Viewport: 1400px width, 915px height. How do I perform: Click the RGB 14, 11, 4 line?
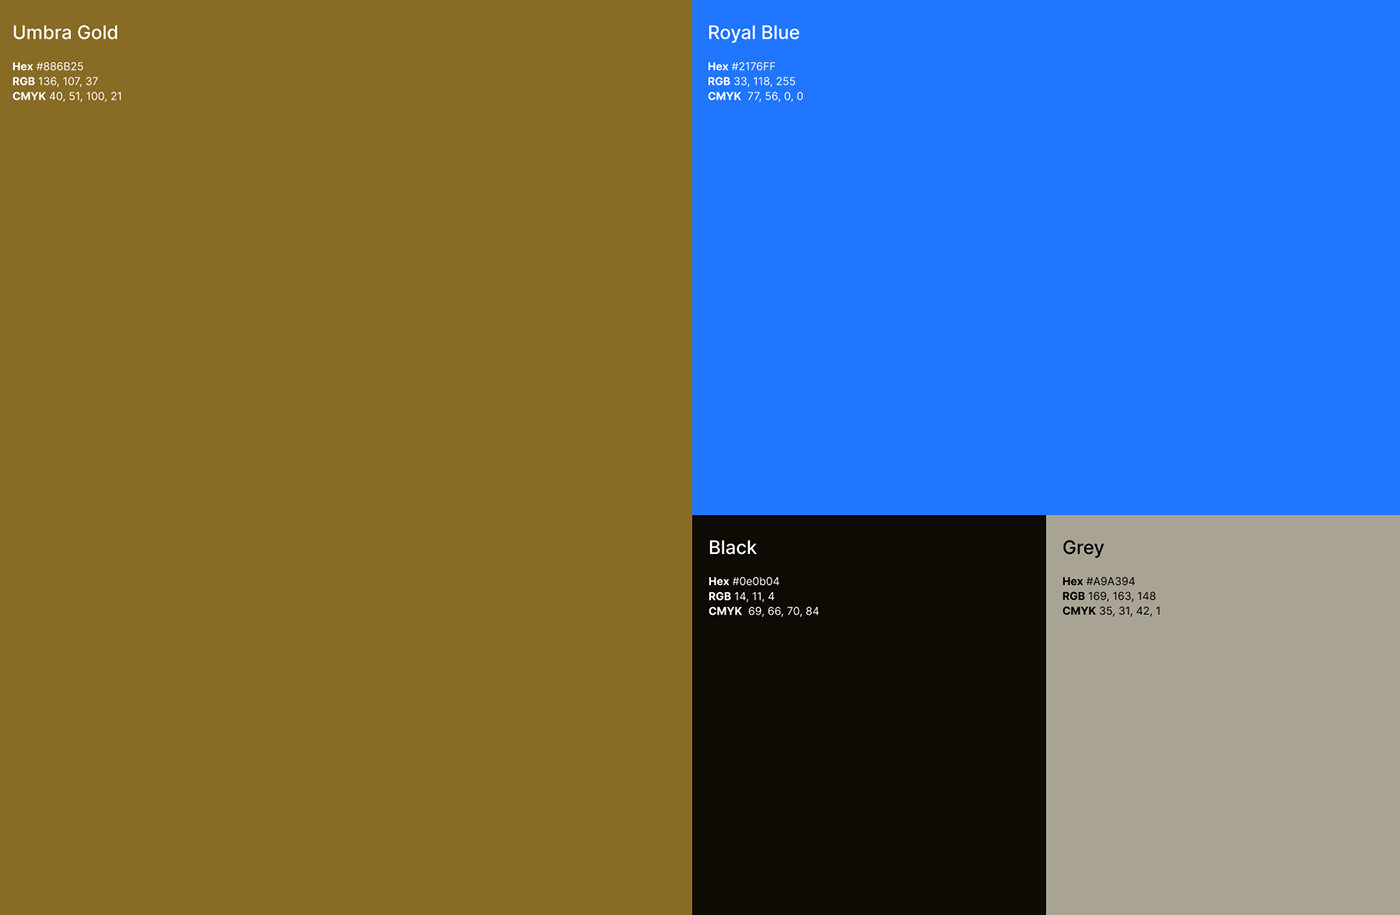pos(741,597)
